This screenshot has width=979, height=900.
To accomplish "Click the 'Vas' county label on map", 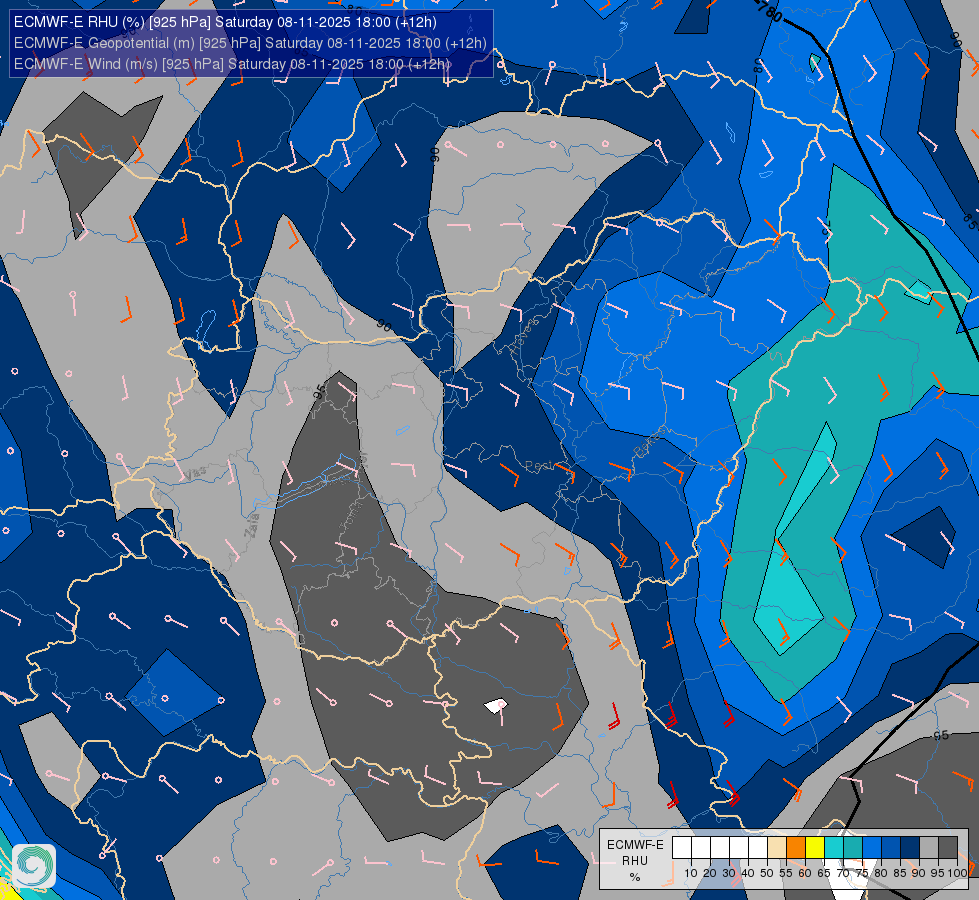I will tap(196, 473).
